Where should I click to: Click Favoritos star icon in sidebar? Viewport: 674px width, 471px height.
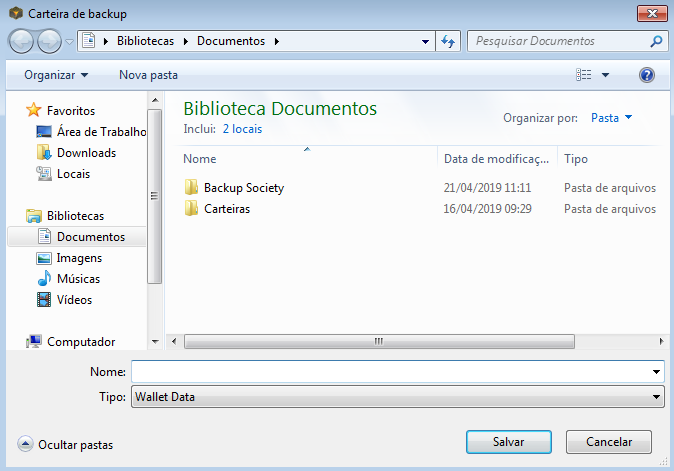click(34, 110)
